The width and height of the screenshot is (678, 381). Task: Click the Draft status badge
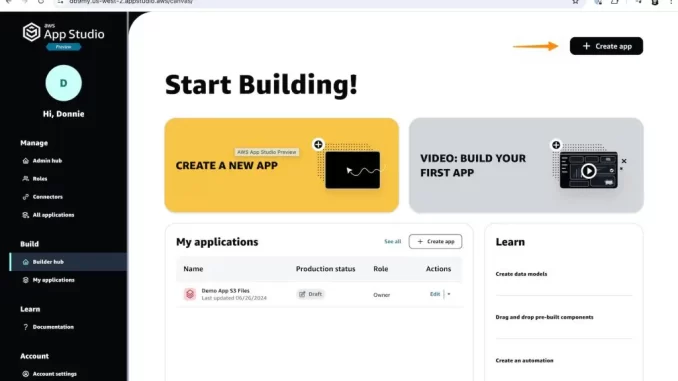tap(310, 294)
